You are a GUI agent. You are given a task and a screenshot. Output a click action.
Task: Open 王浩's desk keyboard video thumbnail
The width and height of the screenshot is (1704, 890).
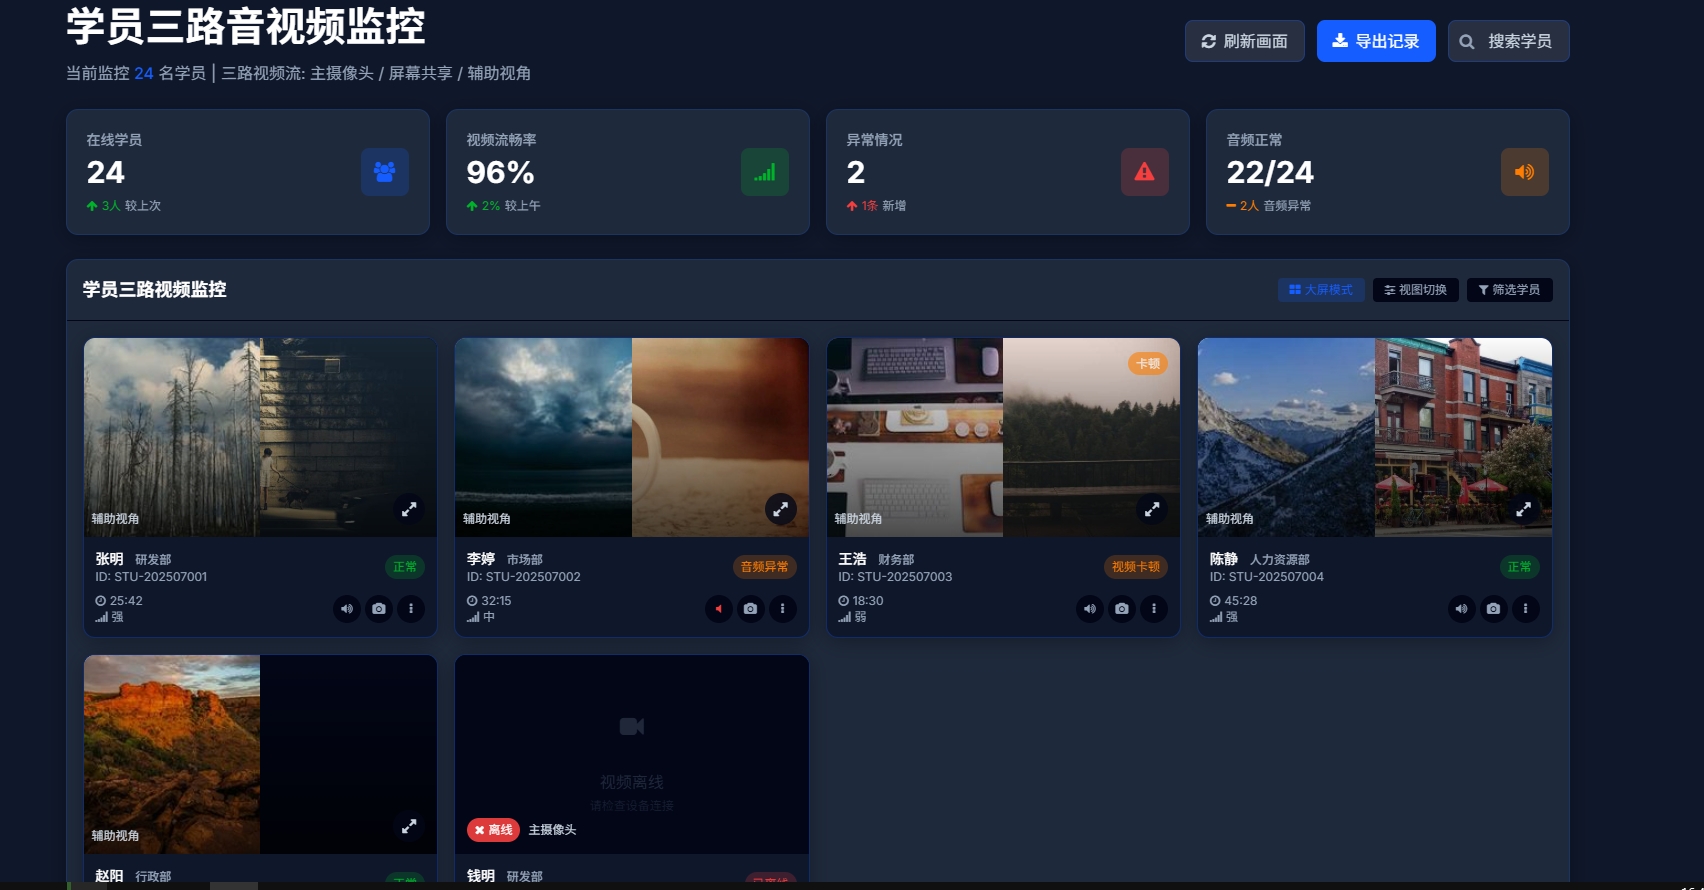pyautogui.click(x=915, y=437)
